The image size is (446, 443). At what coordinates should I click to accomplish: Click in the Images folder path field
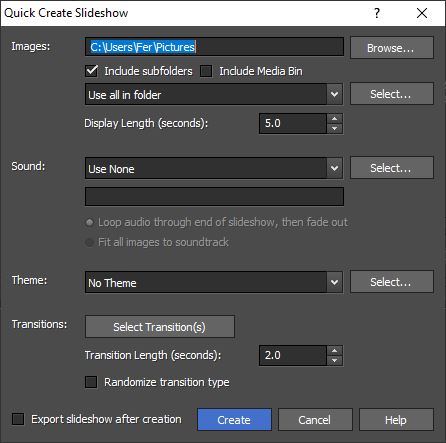(x=214, y=47)
